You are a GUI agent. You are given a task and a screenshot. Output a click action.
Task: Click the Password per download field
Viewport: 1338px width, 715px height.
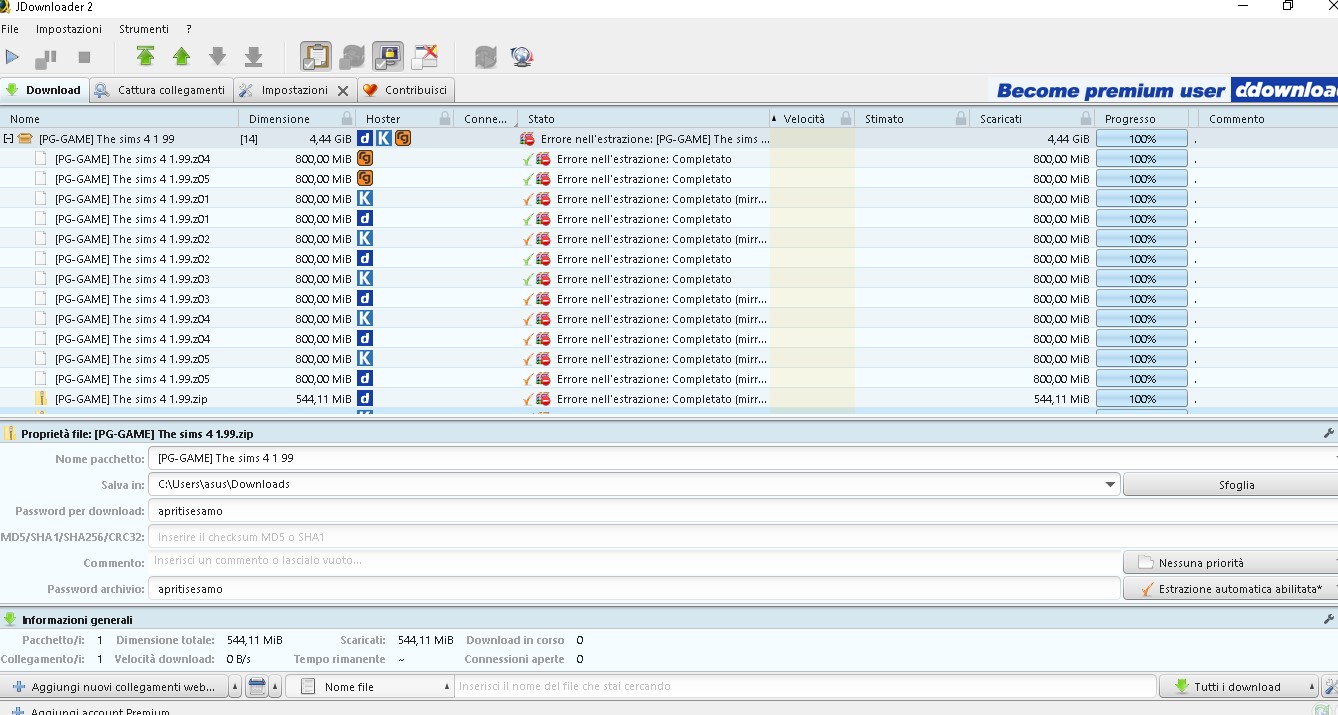pos(743,511)
